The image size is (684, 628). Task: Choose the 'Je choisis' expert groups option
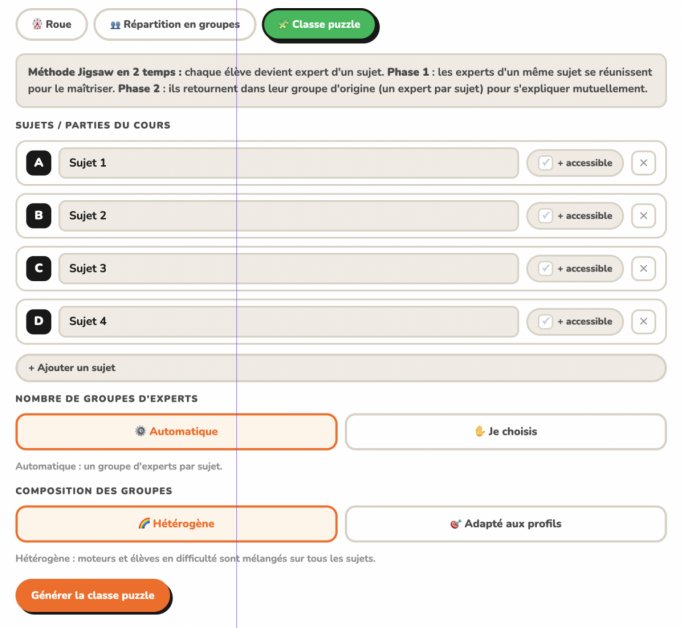pos(506,431)
